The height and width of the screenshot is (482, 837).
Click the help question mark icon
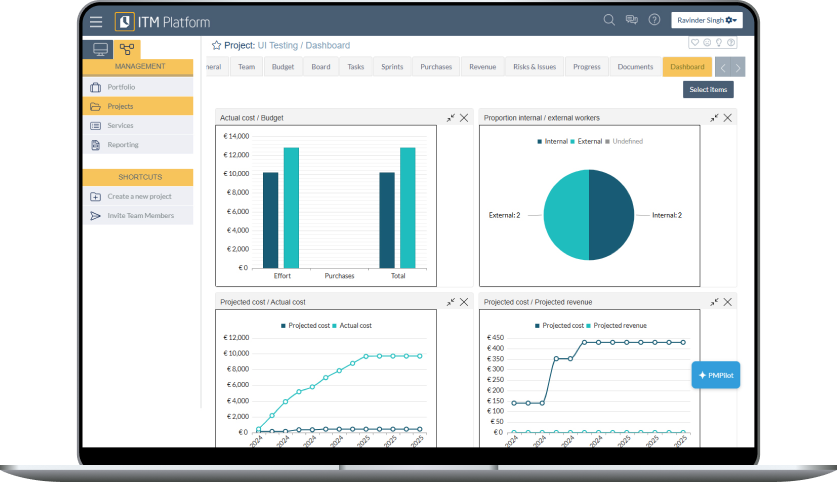pyautogui.click(x=654, y=20)
